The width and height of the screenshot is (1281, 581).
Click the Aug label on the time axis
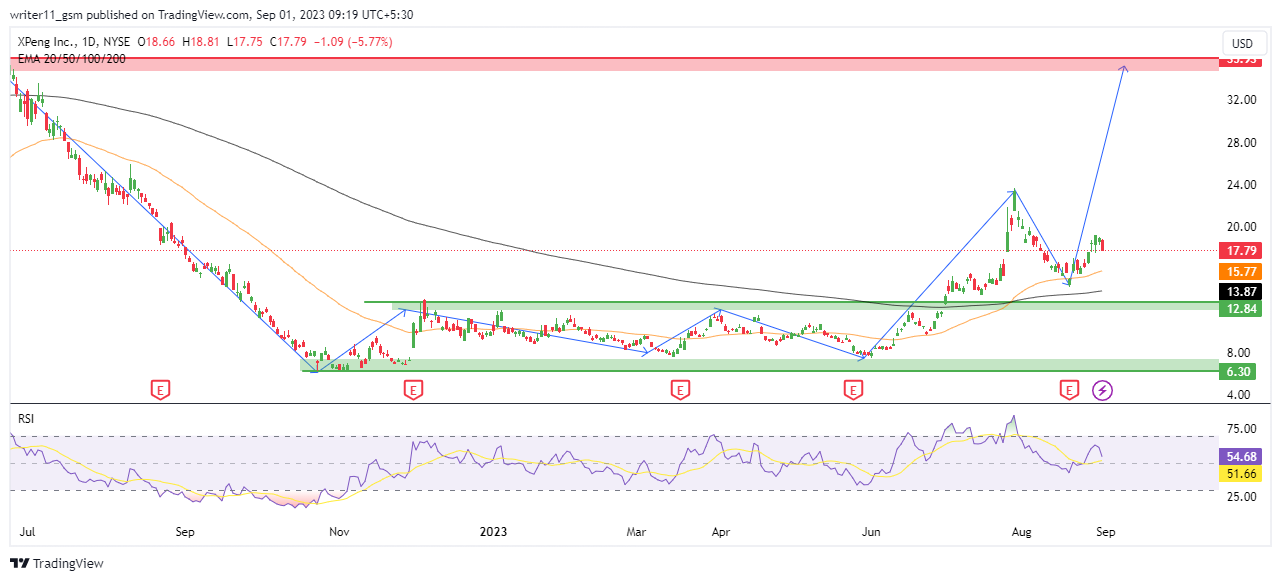pyautogui.click(x=1021, y=533)
